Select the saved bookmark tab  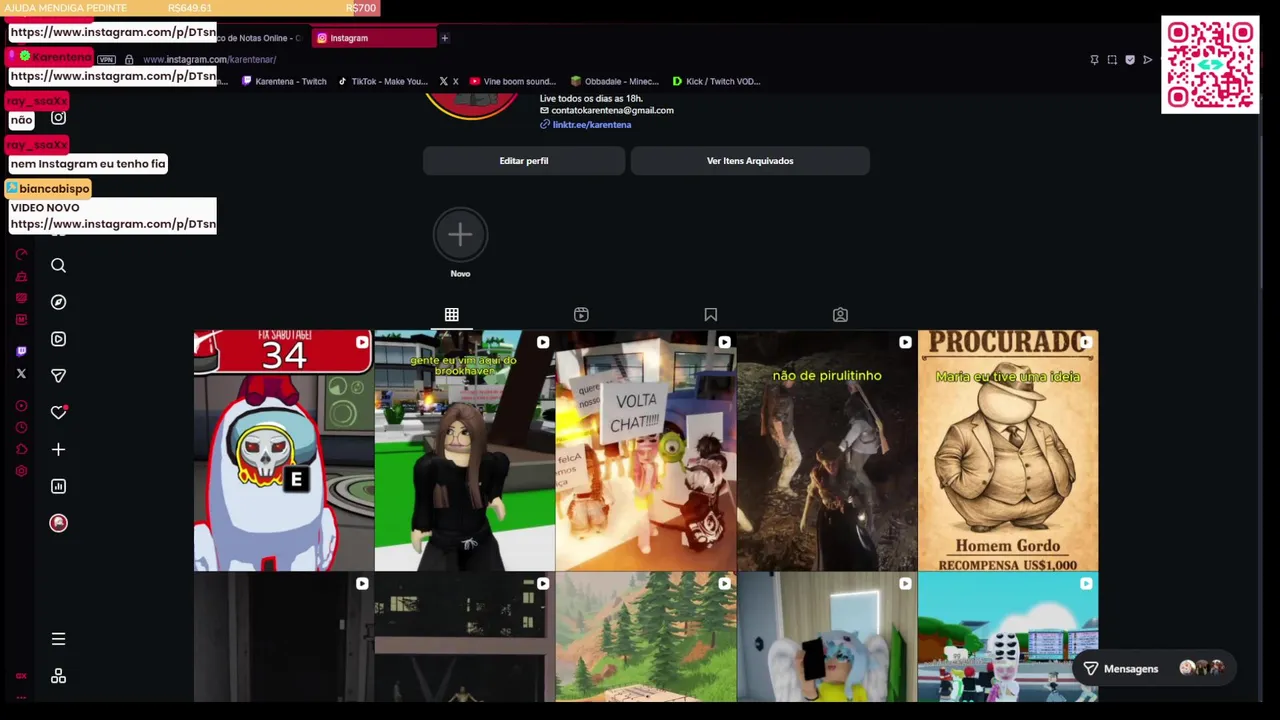pyautogui.click(x=711, y=315)
